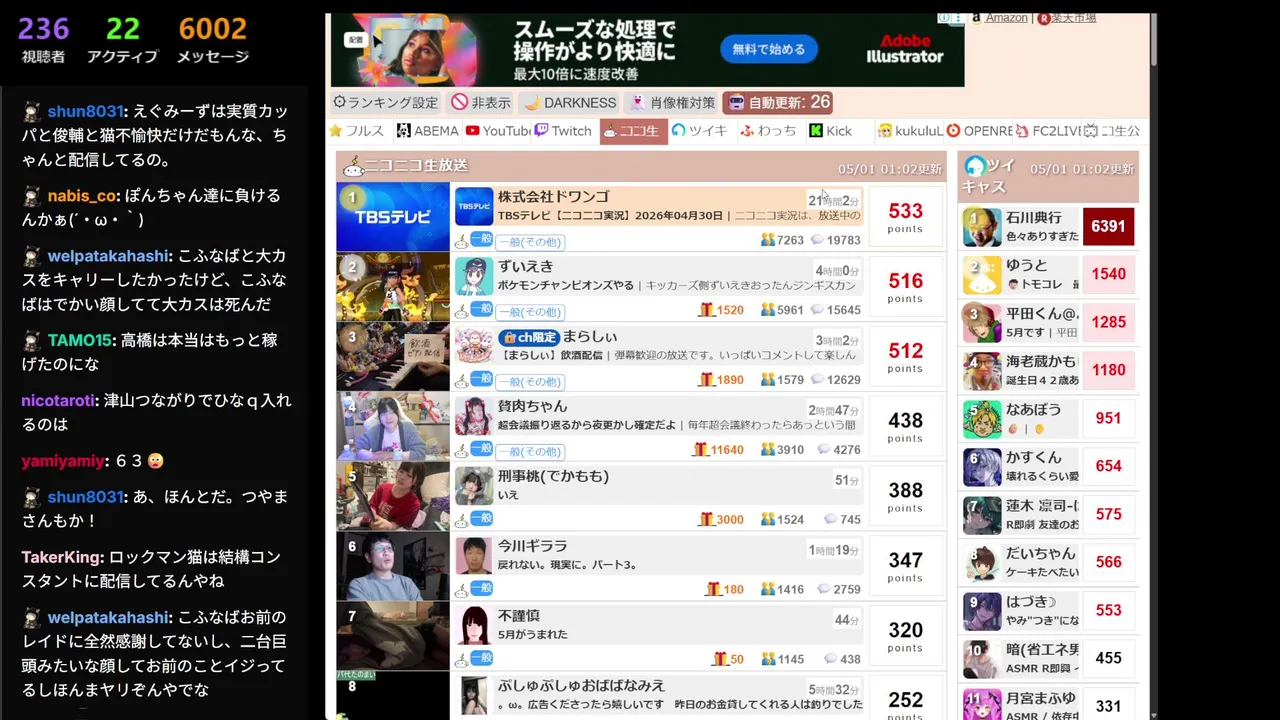The image size is (1280, 720).
Task: Switch to the ABEMA tab
Action: pos(427,131)
